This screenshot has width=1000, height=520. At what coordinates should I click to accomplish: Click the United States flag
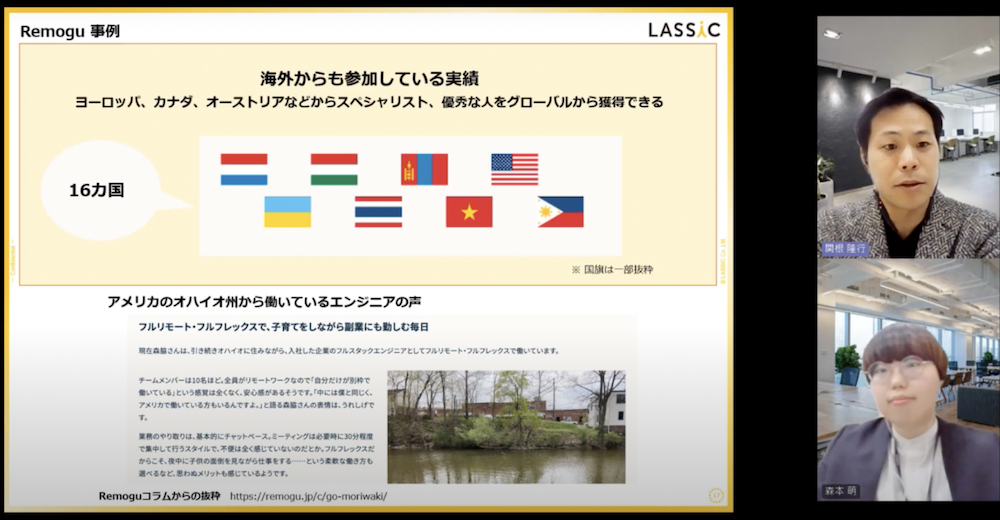click(x=515, y=169)
